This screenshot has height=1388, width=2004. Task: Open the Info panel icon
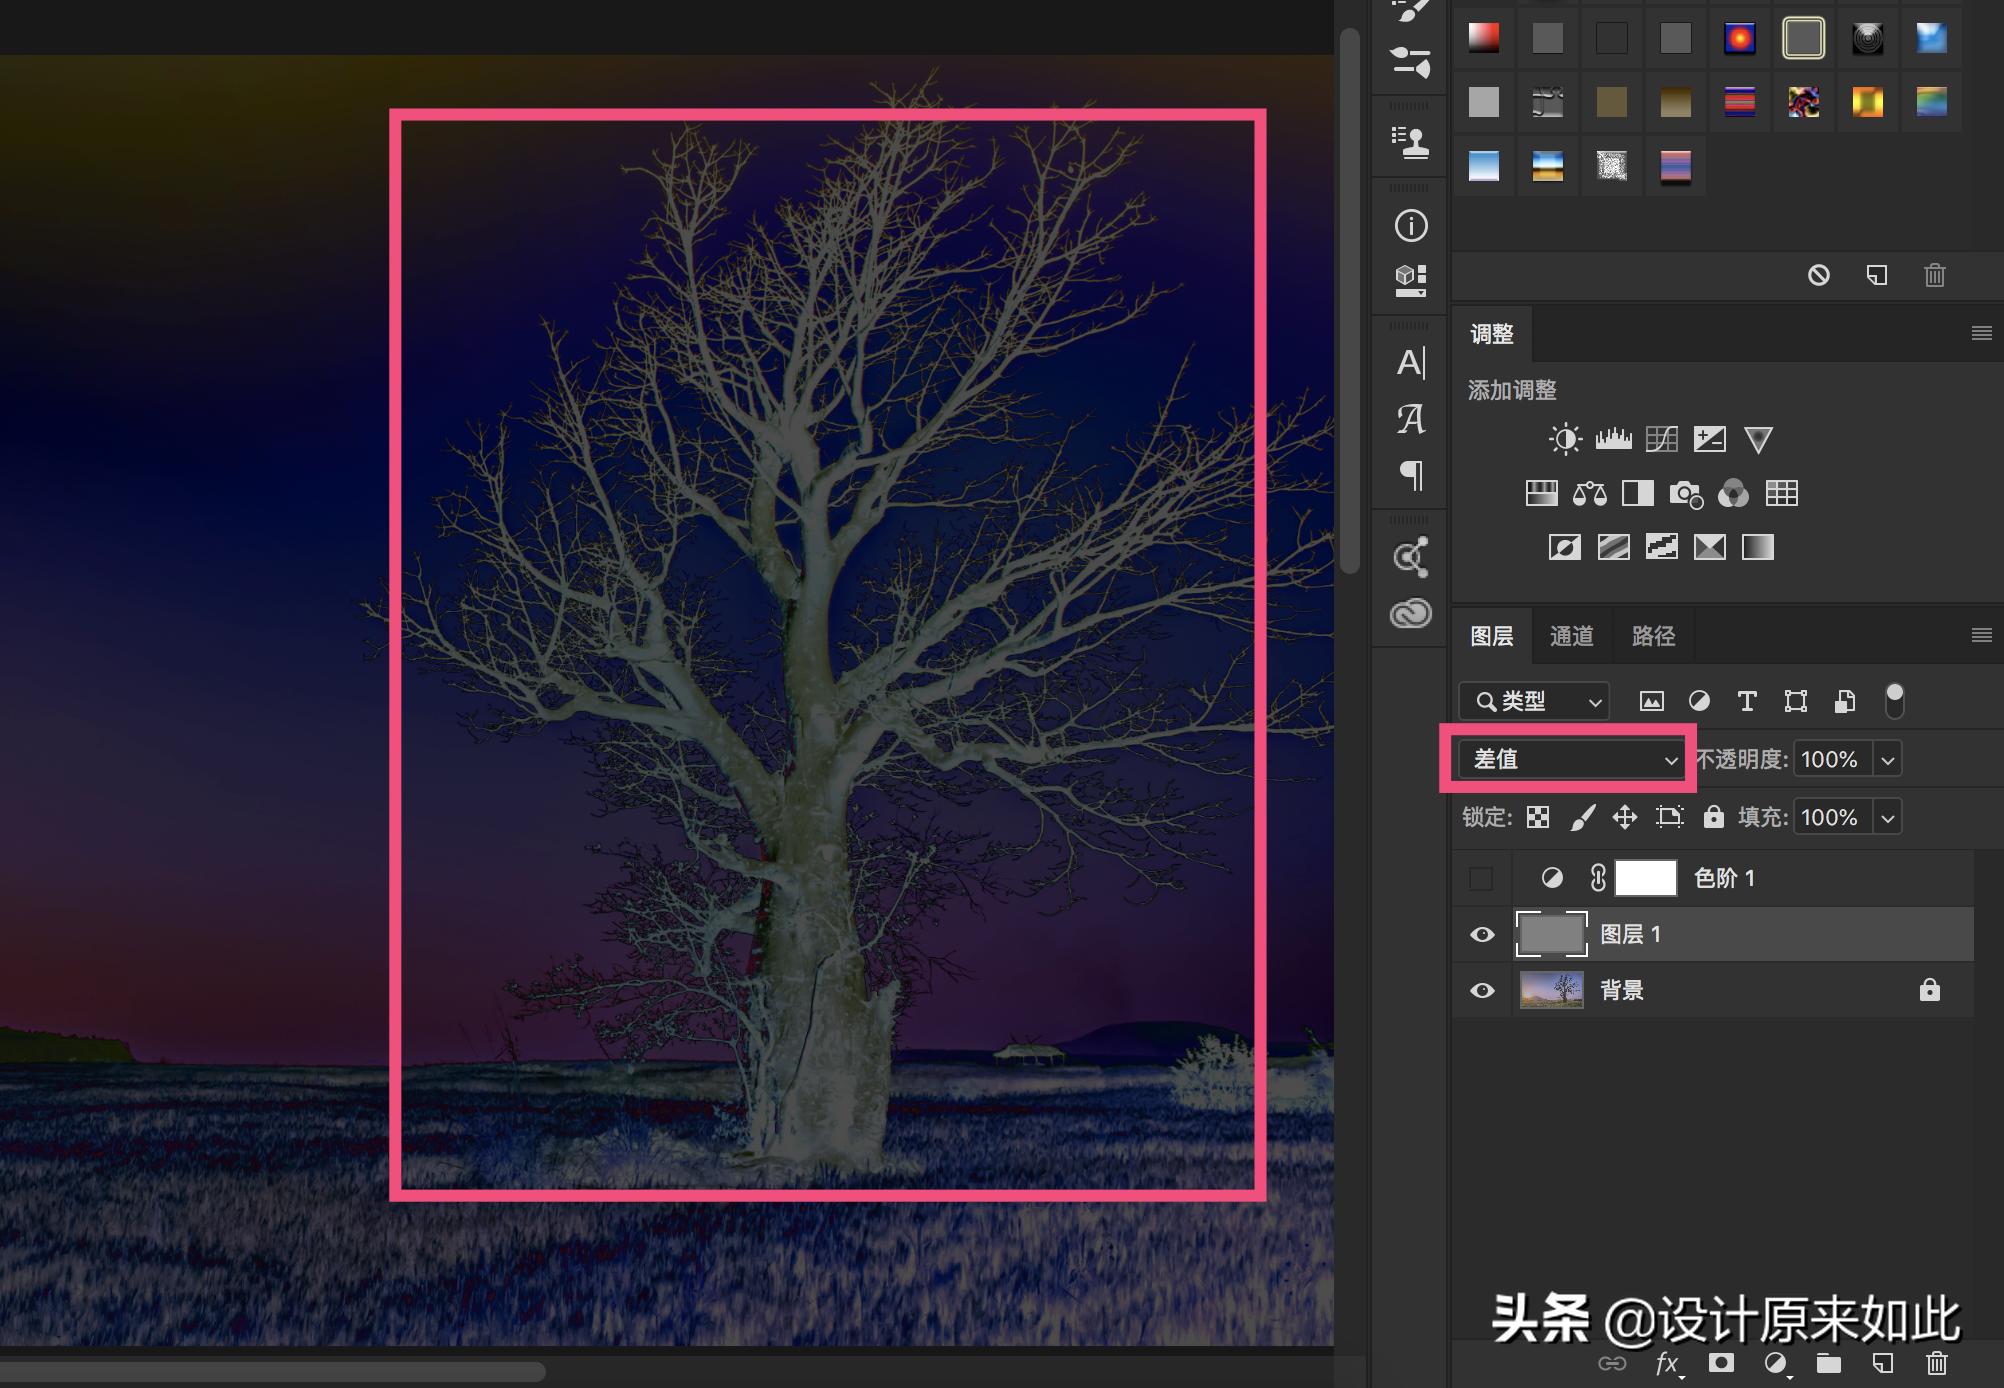click(x=1410, y=226)
